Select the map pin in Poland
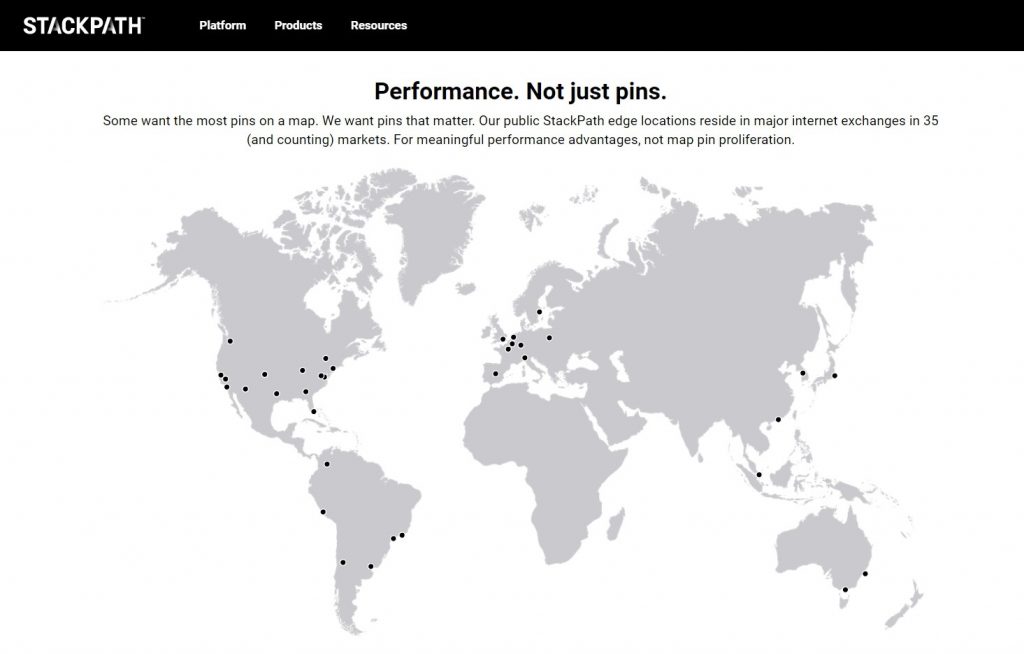 click(x=549, y=338)
